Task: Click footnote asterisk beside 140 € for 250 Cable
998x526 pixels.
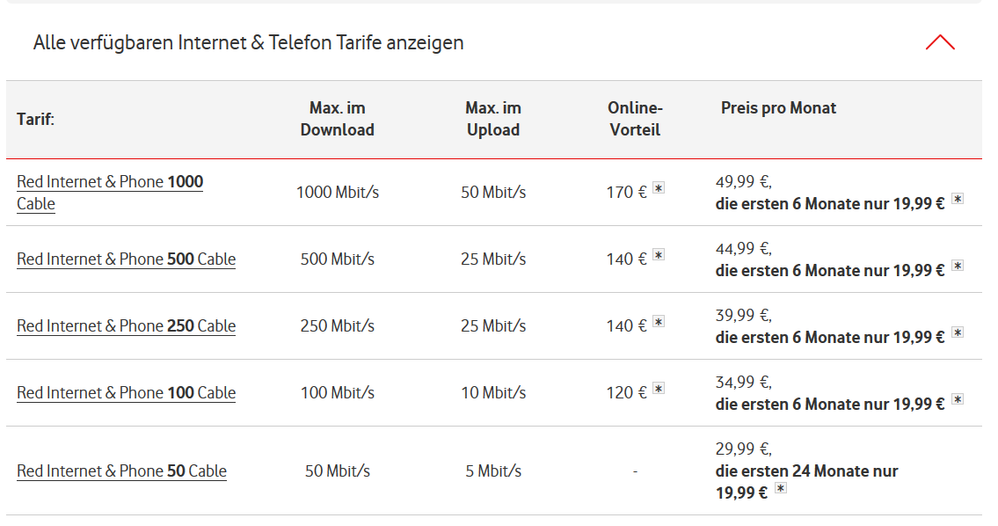Action: [659, 322]
